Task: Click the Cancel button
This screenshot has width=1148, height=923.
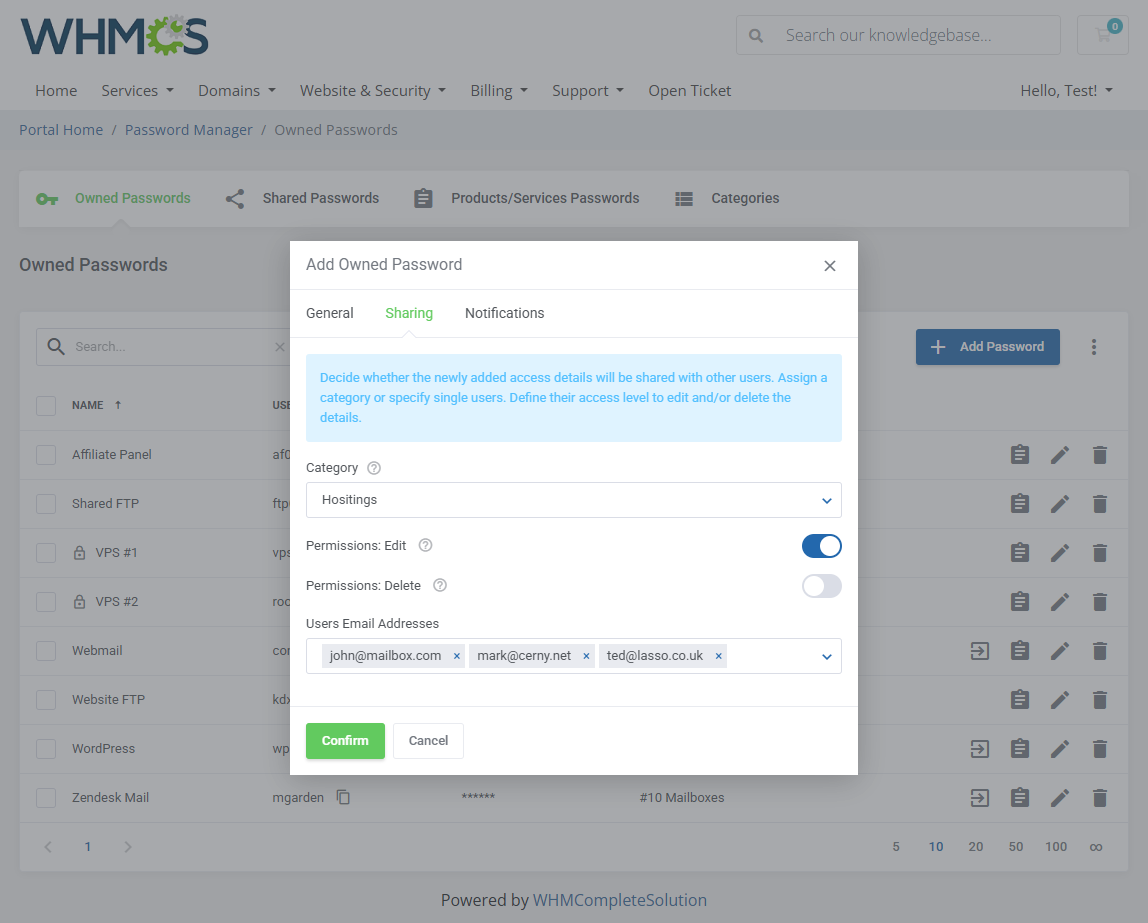Action: click(428, 741)
